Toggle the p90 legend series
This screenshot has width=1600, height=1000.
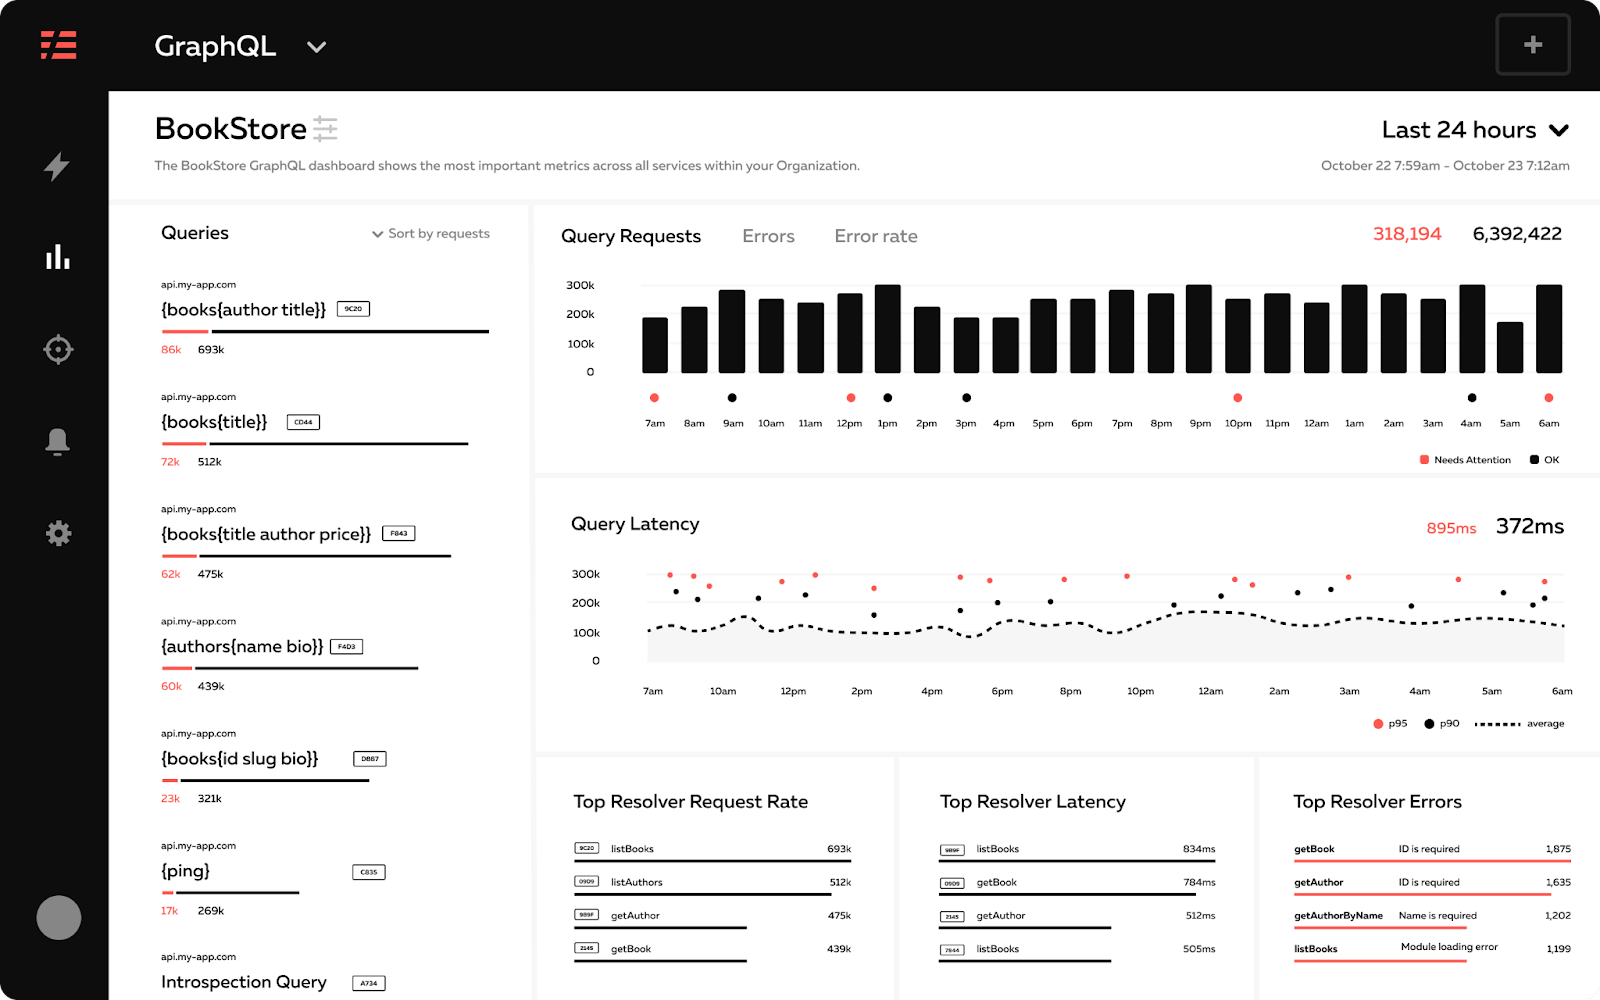(1441, 723)
